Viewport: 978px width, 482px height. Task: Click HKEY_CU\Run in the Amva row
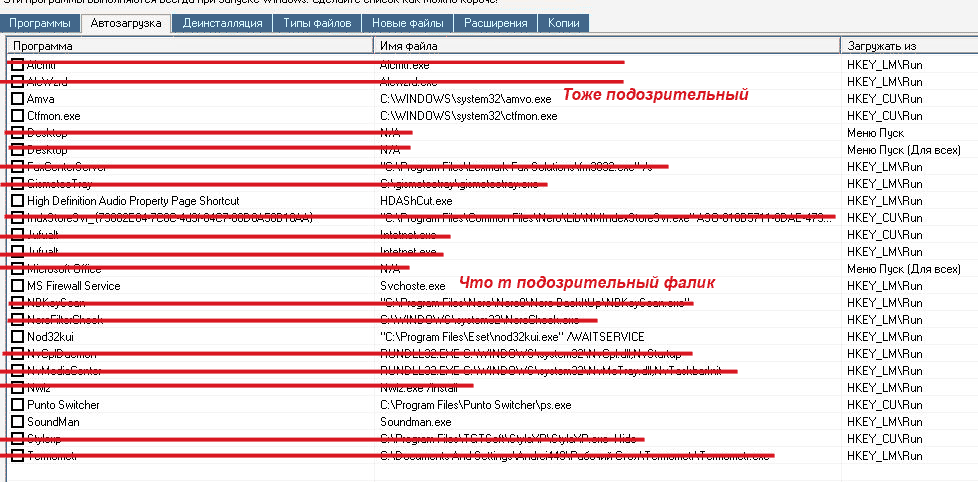coord(884,99)
